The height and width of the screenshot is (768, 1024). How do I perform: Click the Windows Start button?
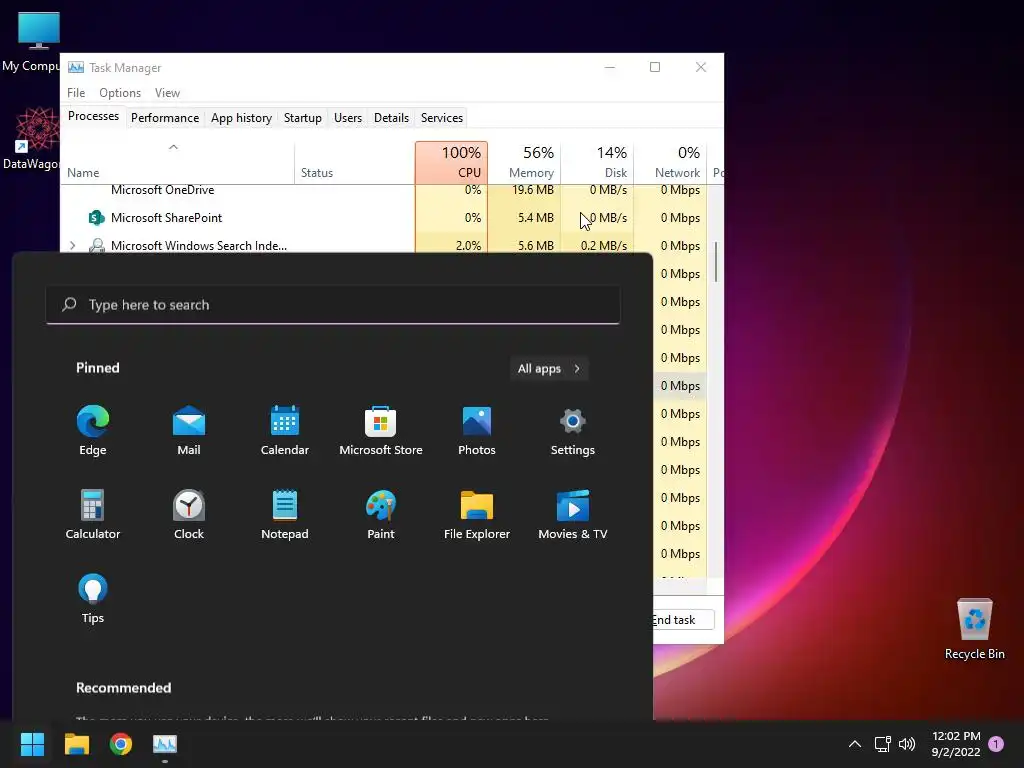click(x=32, y=744)
